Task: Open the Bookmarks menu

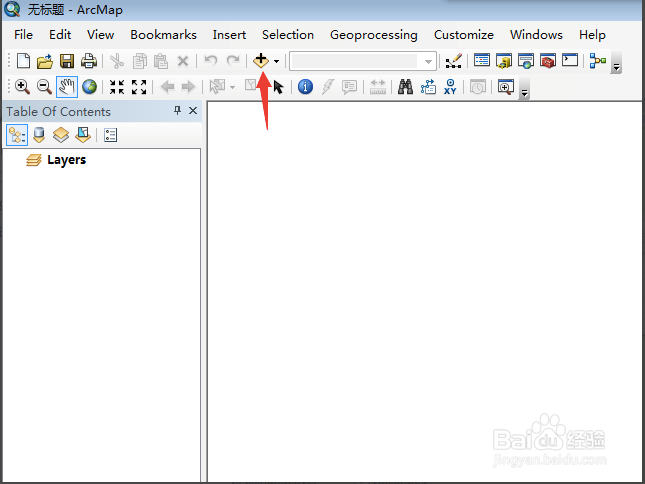Action: (163, 35)
